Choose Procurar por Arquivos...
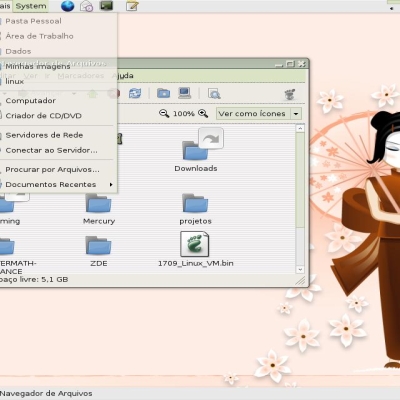Screen dimensions: 400x400 (52, 170)
